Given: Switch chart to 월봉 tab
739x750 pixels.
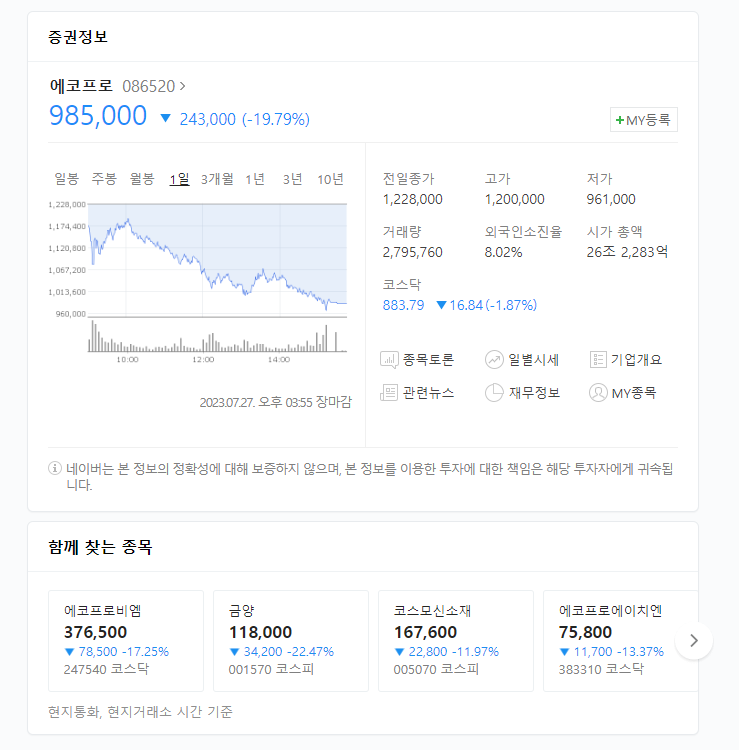Looking at the screenshot, I should 142,179.
